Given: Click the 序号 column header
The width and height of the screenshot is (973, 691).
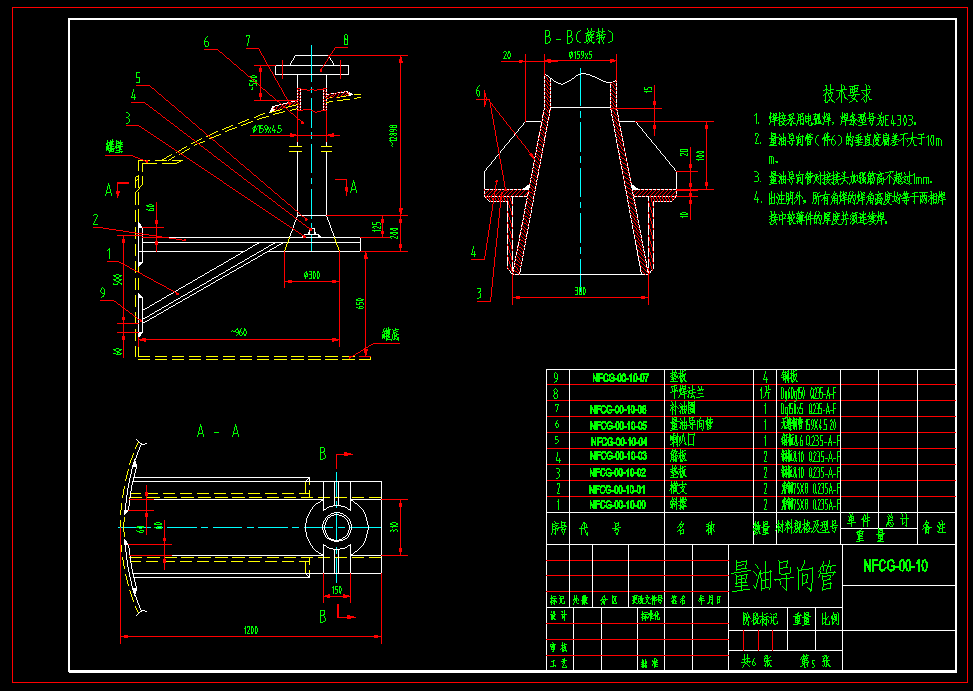Looking at the screenshot, I should click(x=558, y=528).
